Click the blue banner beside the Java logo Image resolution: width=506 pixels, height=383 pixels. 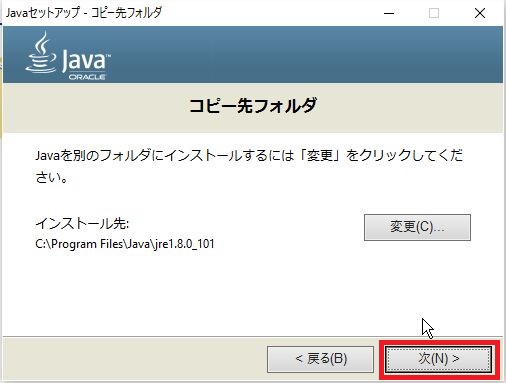[300, 55]
